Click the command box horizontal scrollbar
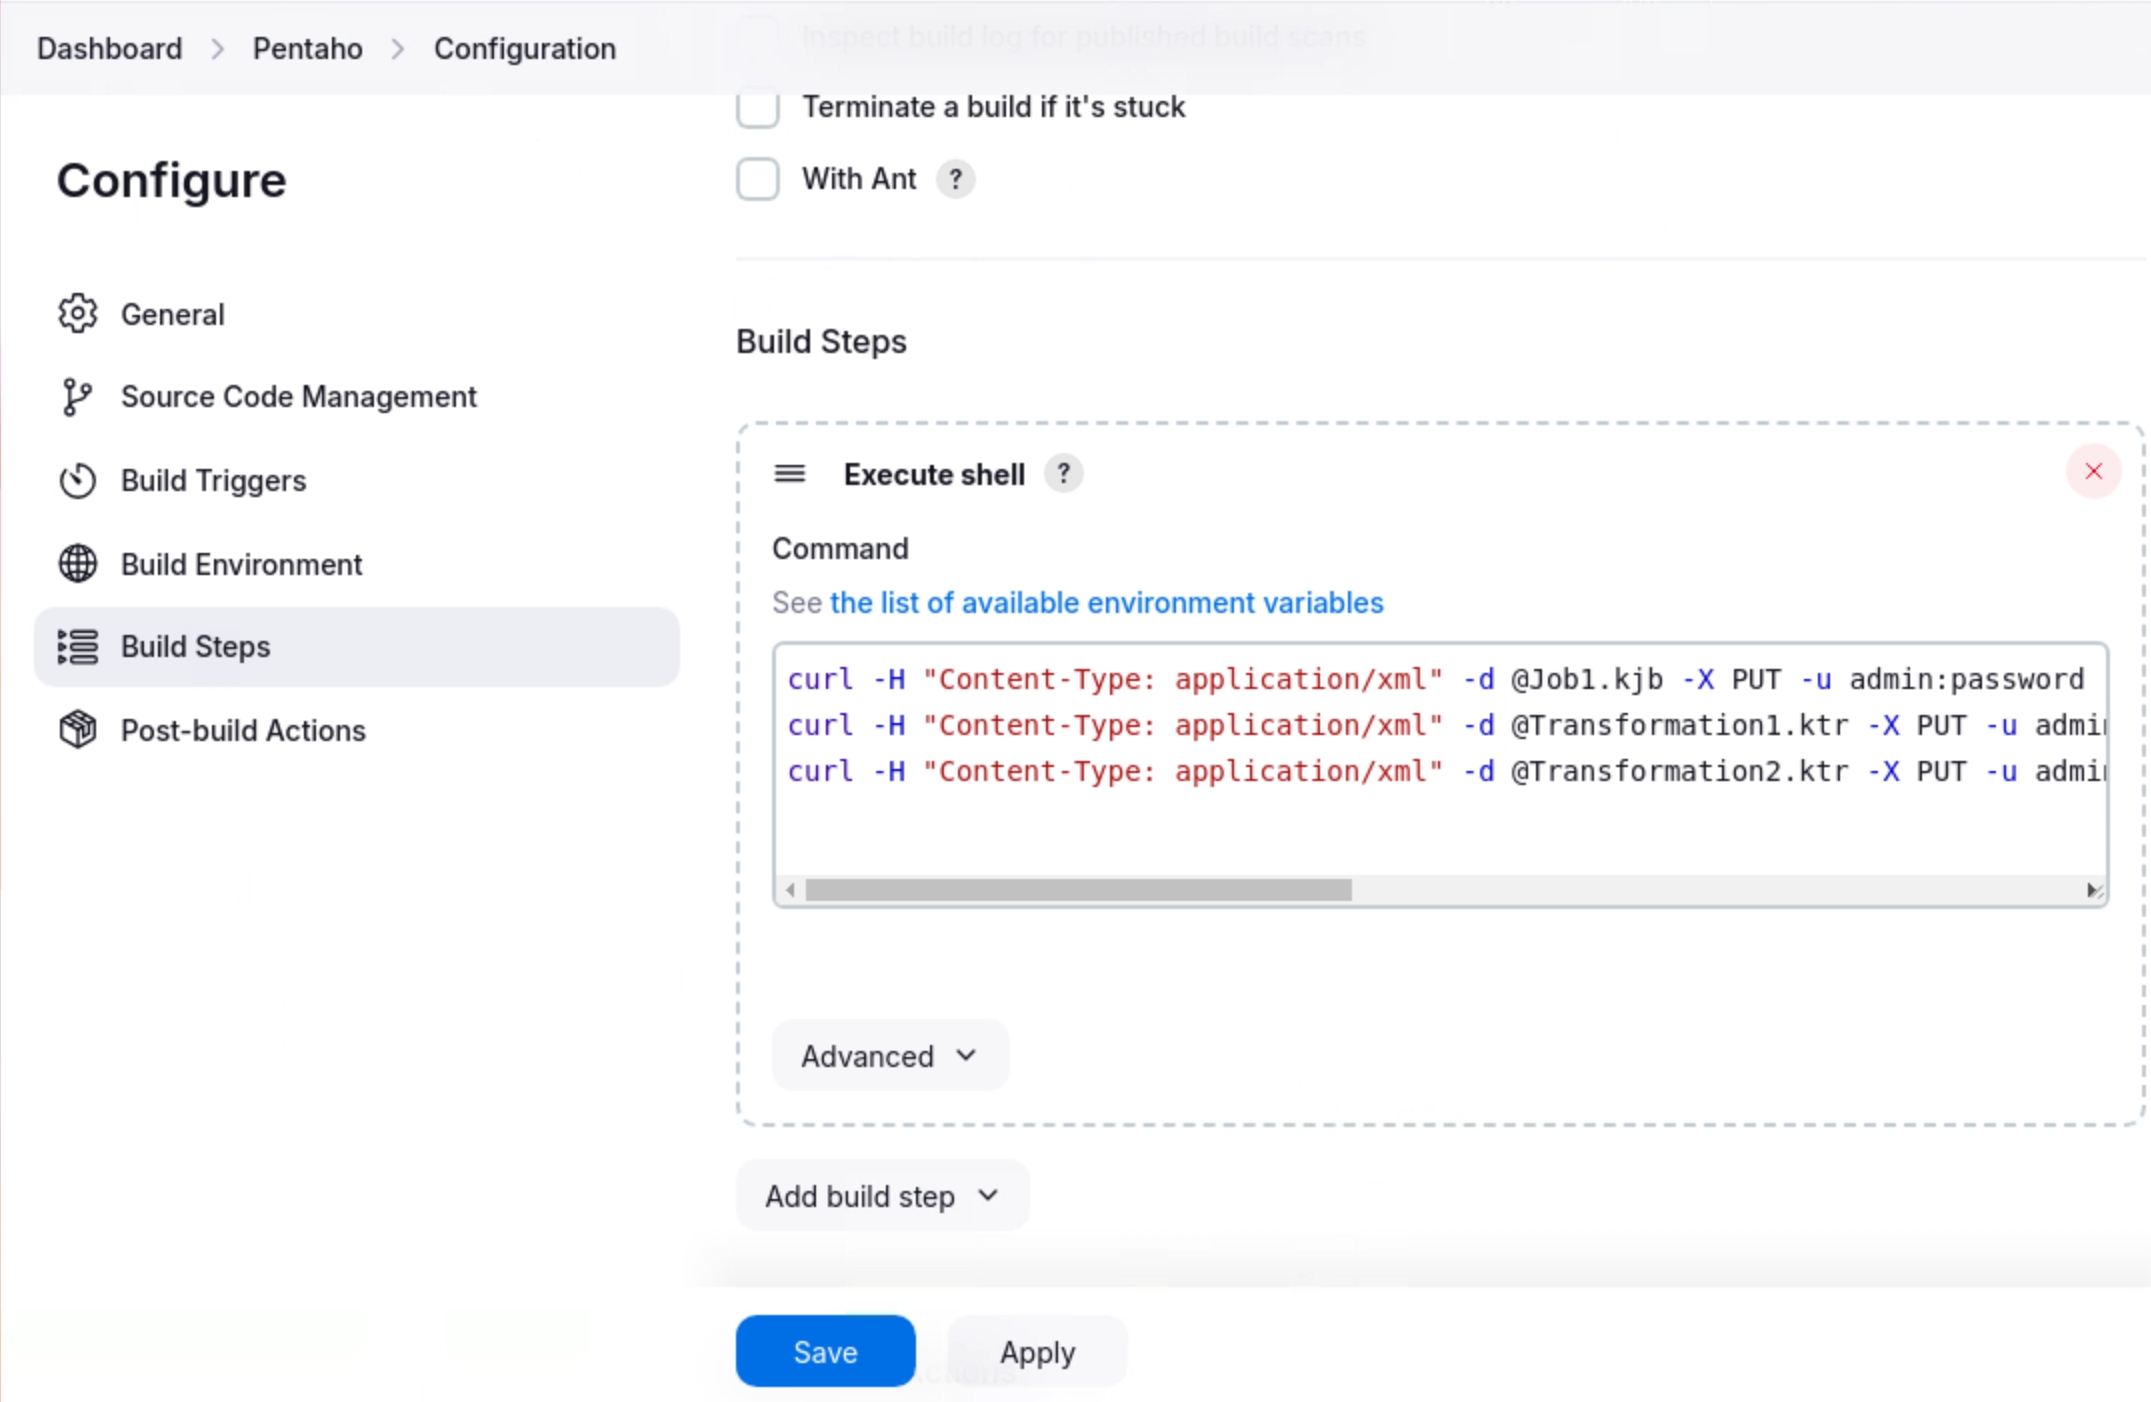Viewport: 2151px width, 1402px height. [1078, 890]
